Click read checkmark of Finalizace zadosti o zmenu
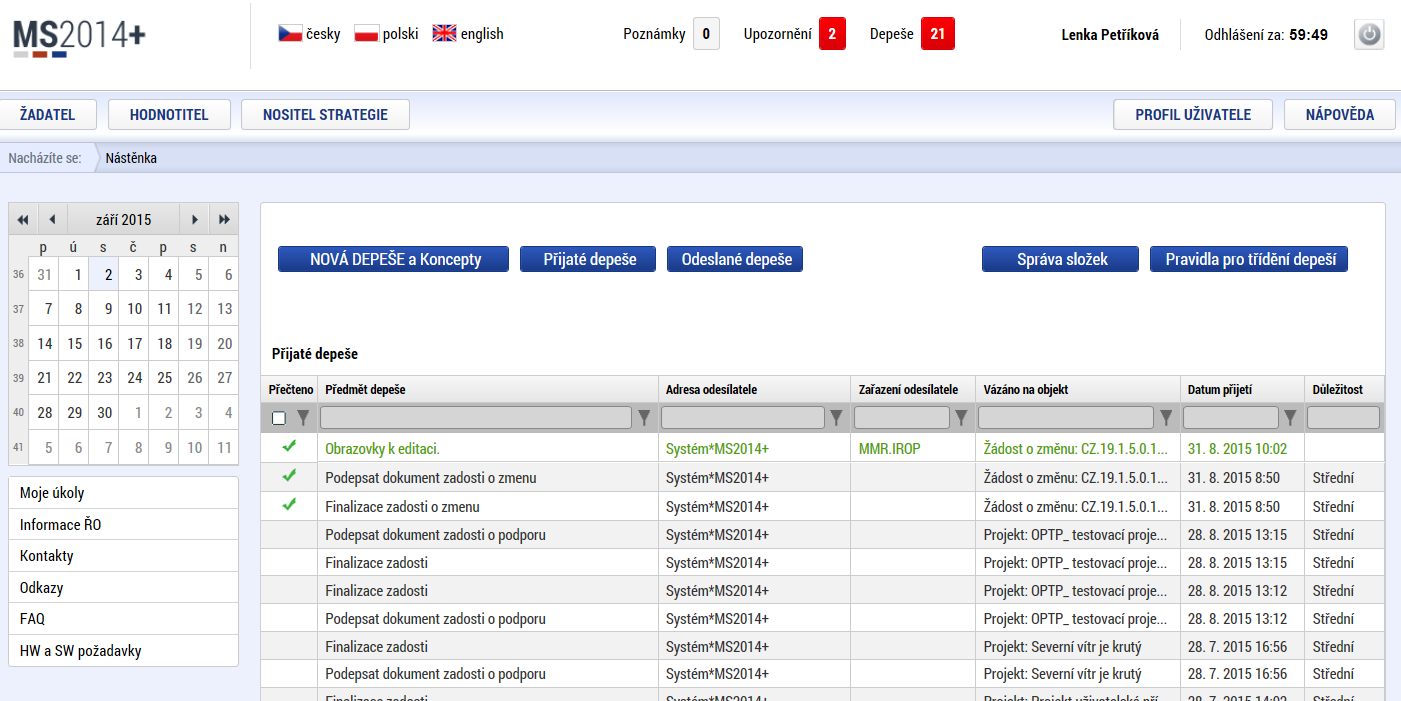Screen dimensions: 1401x701 [289, 505]
